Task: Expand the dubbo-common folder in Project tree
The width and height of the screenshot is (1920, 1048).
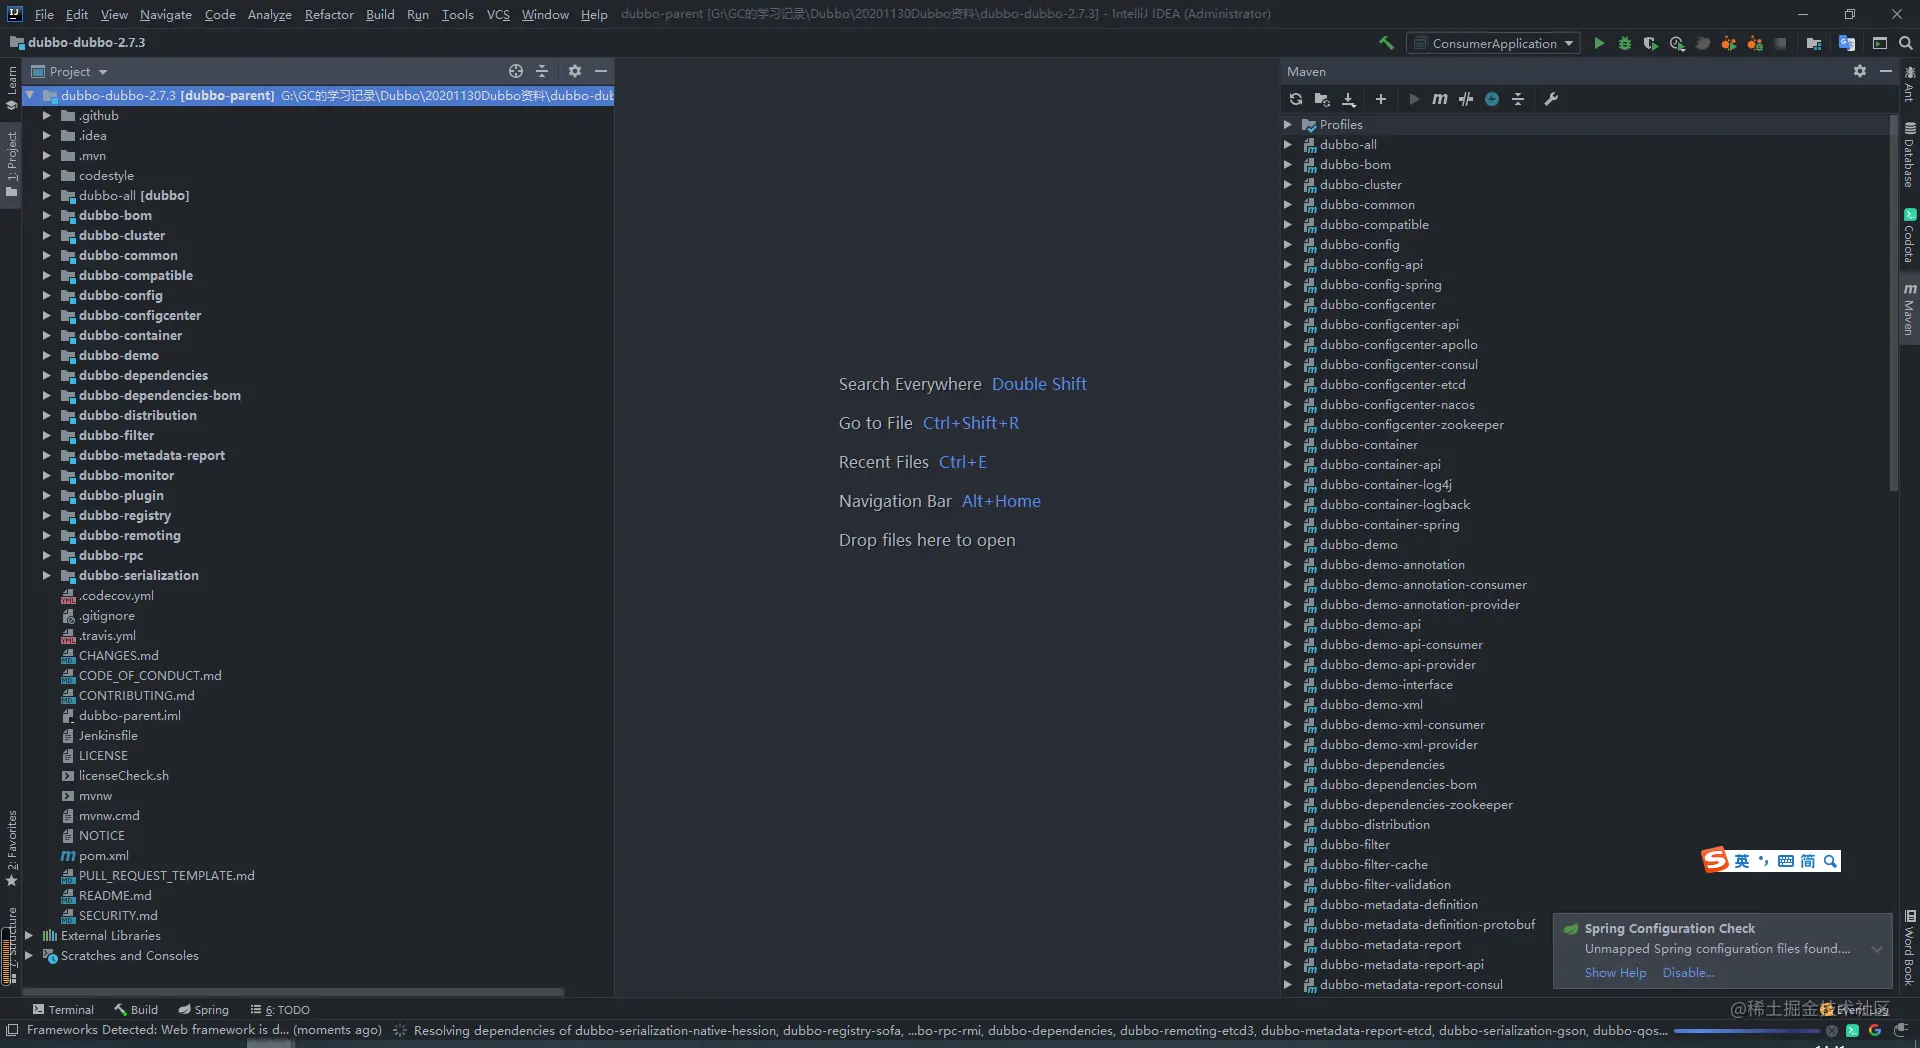Action: tap(46, 255)
